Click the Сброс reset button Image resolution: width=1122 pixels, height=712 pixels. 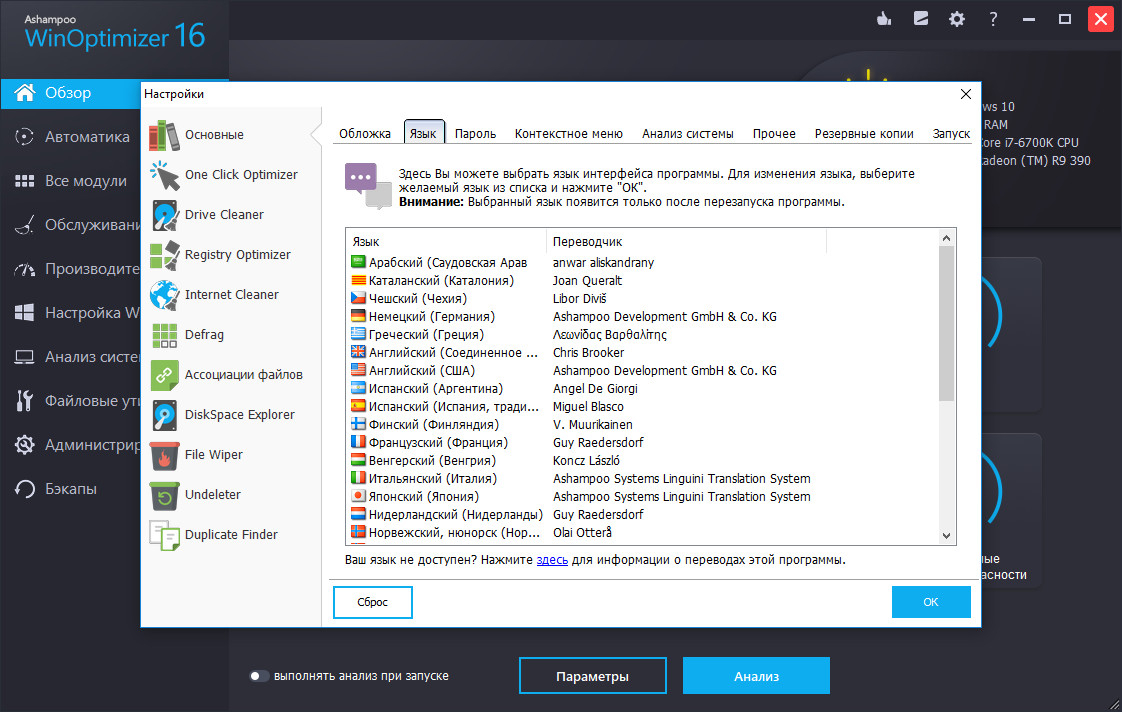pyautogui.click(x=373, y=603)
